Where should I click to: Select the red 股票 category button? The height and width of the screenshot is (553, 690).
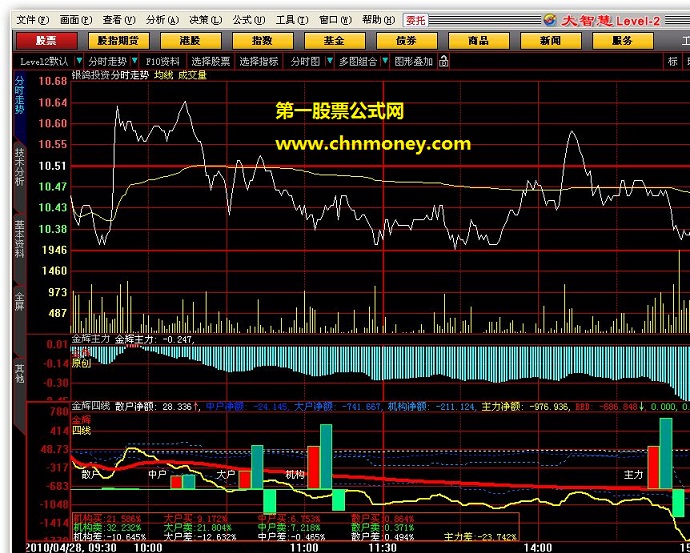click(47, 41)
